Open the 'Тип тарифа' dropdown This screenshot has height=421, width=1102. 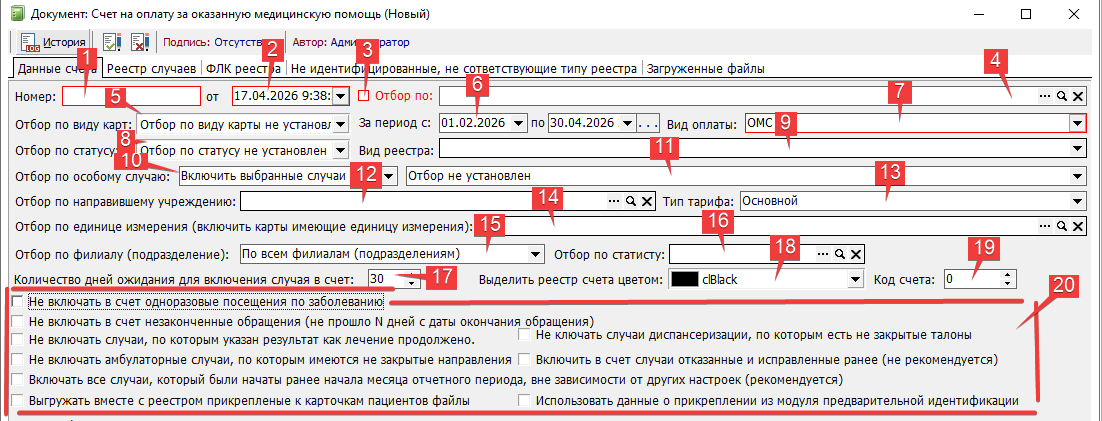coord(1077,201)
